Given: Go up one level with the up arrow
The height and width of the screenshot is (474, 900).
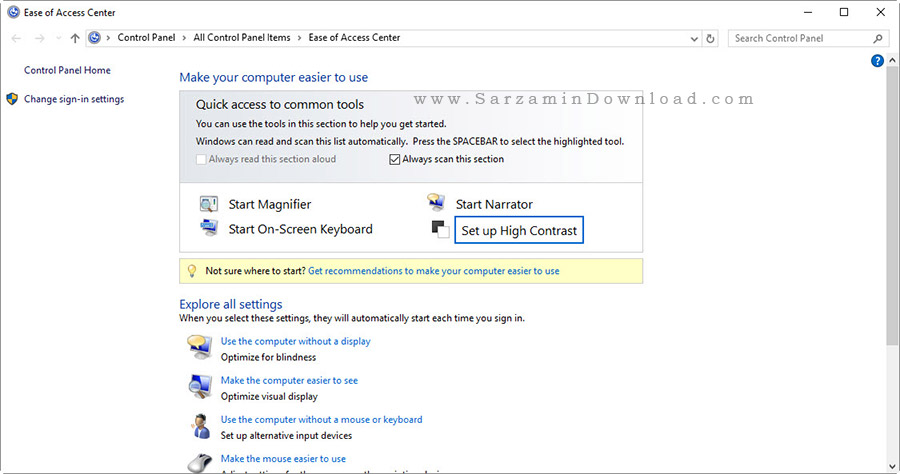Looking at the screenshot, I should pyautogui.click(x=75, y=38).
